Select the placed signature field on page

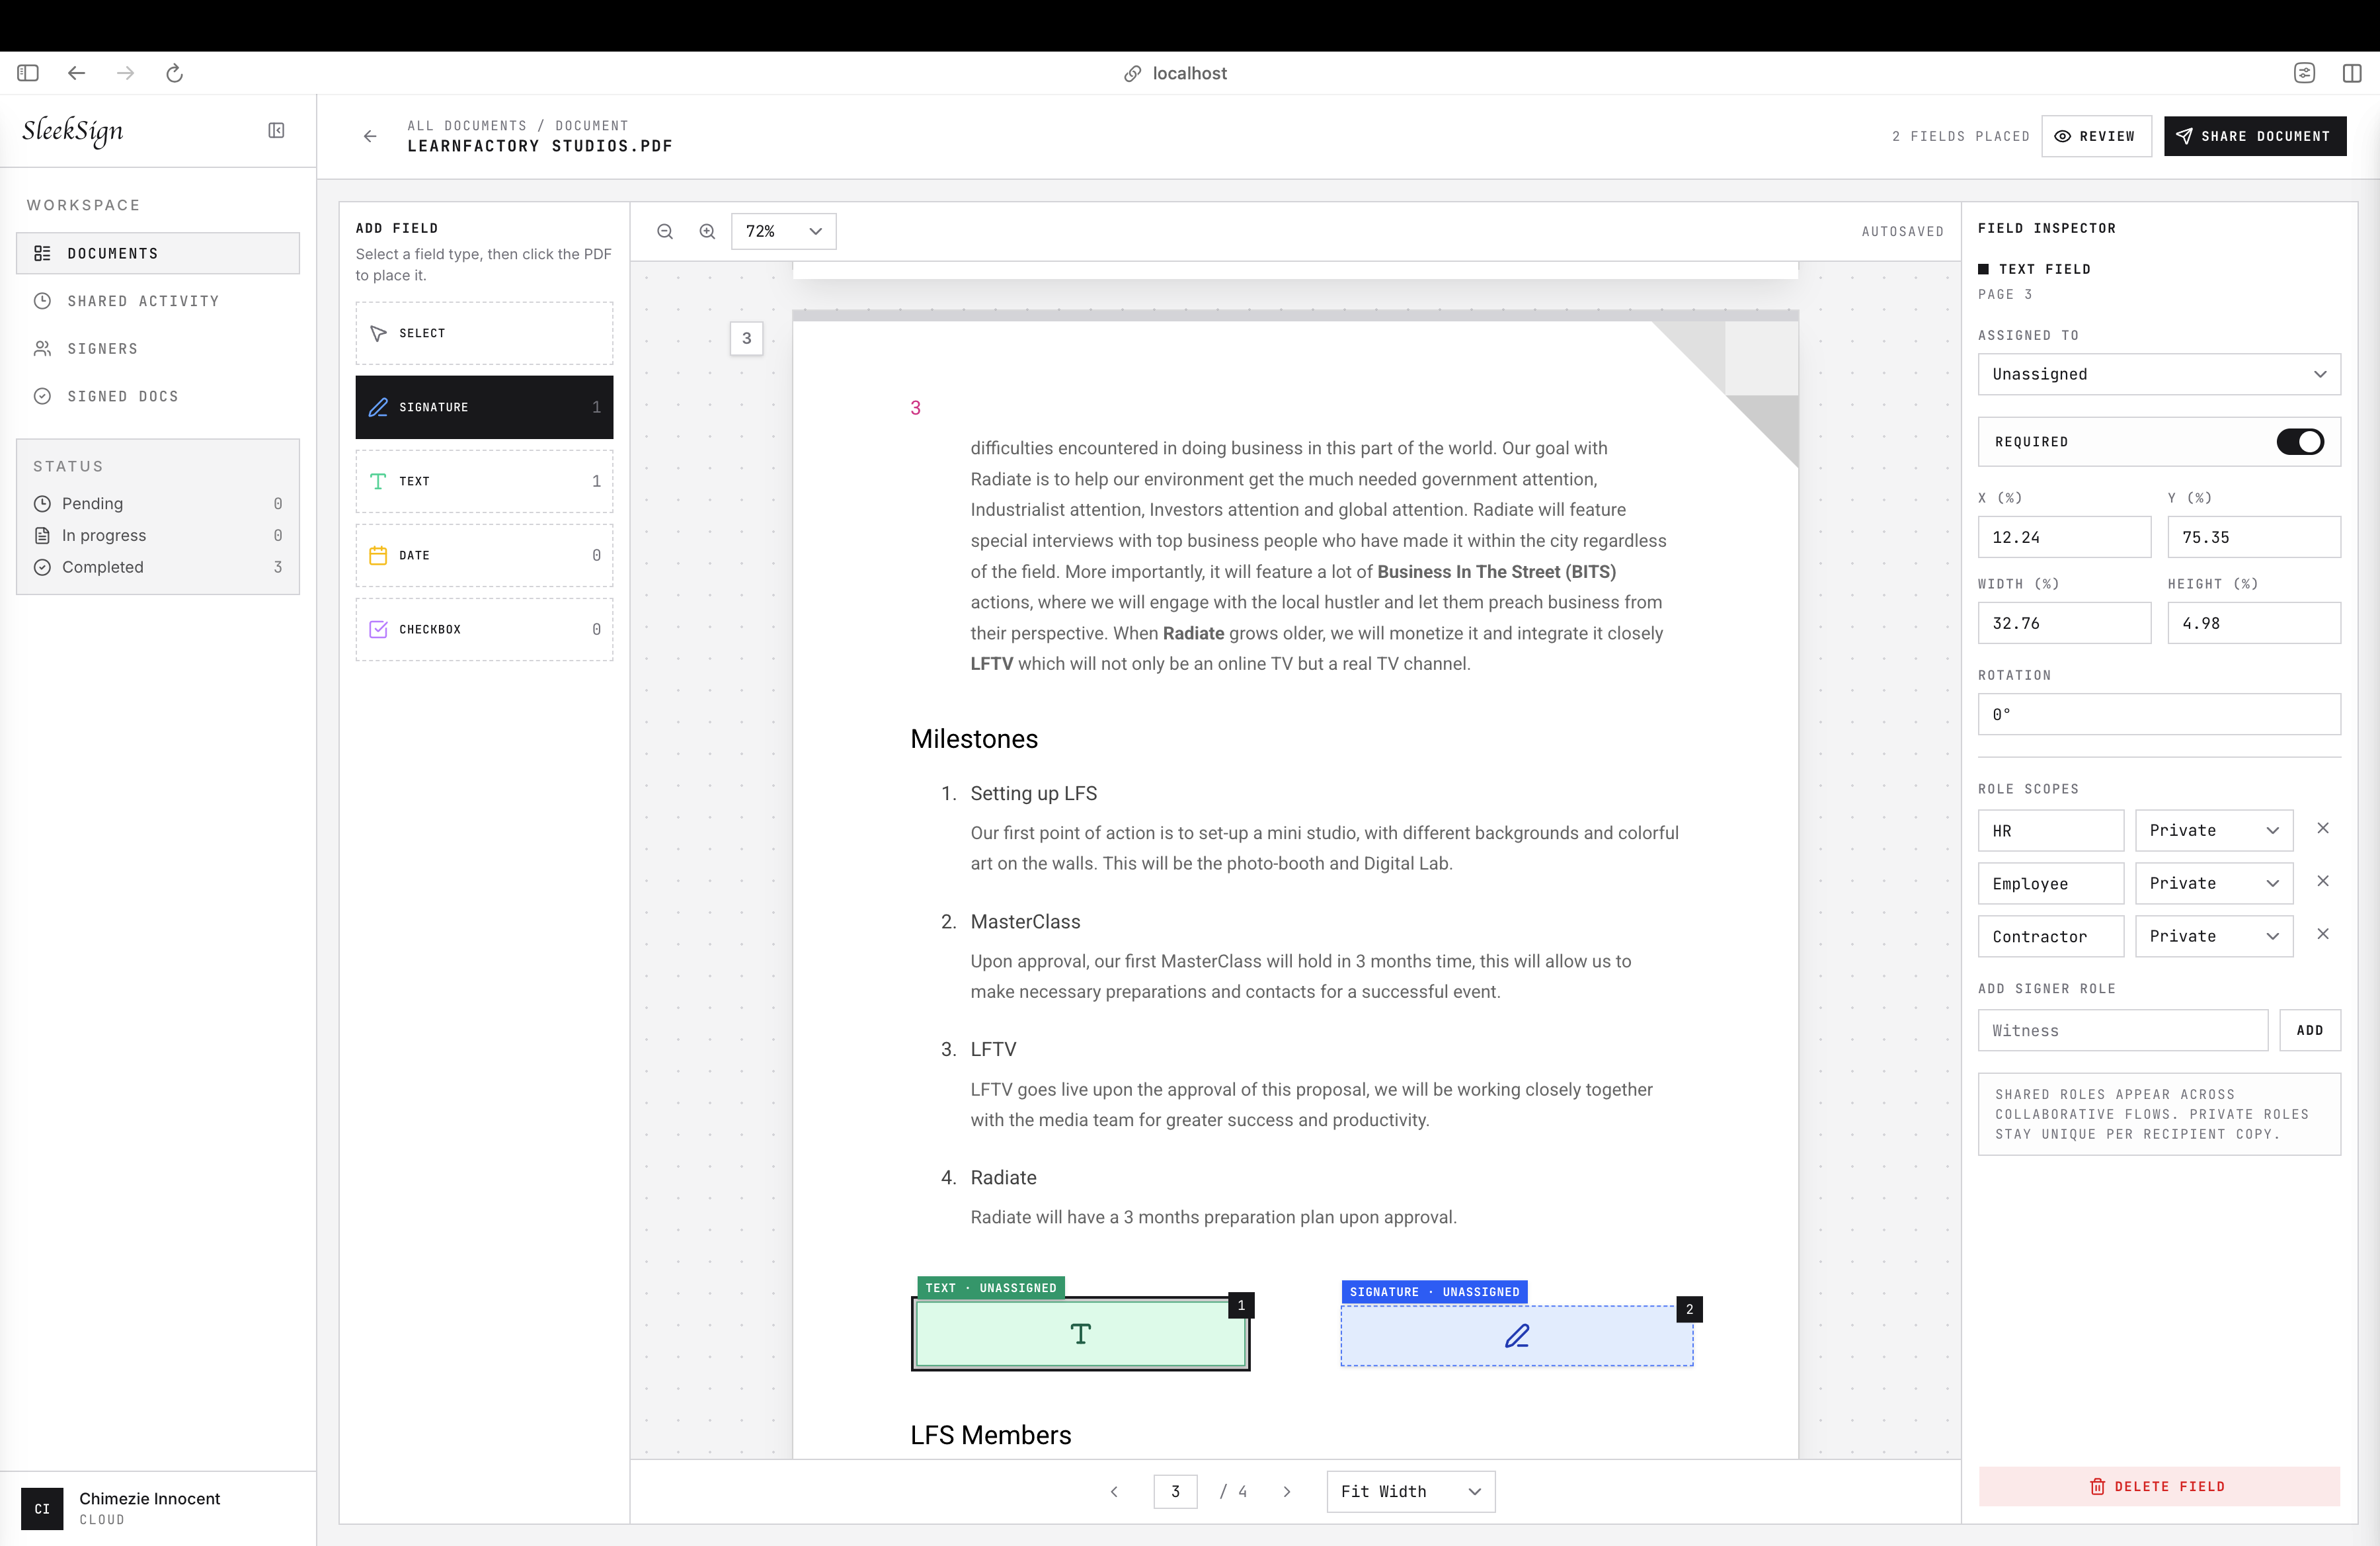(1516, 1336)
